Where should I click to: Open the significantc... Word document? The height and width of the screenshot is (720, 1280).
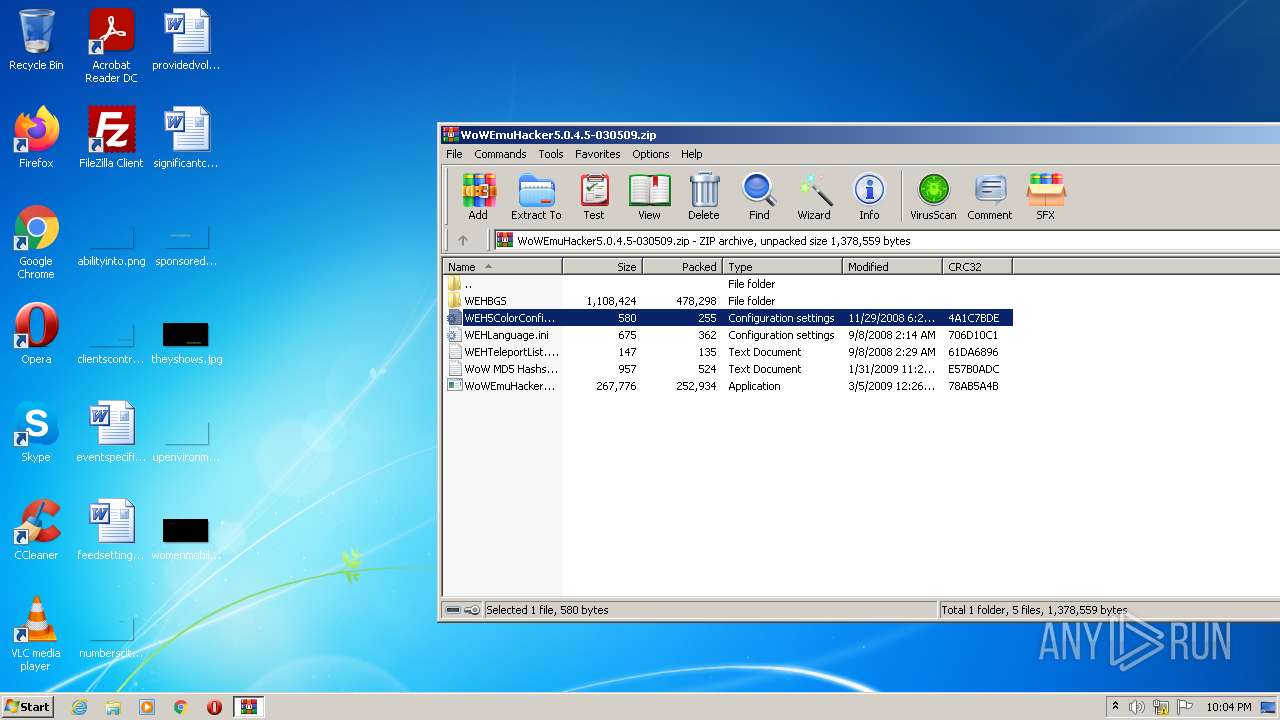[186, 138]
